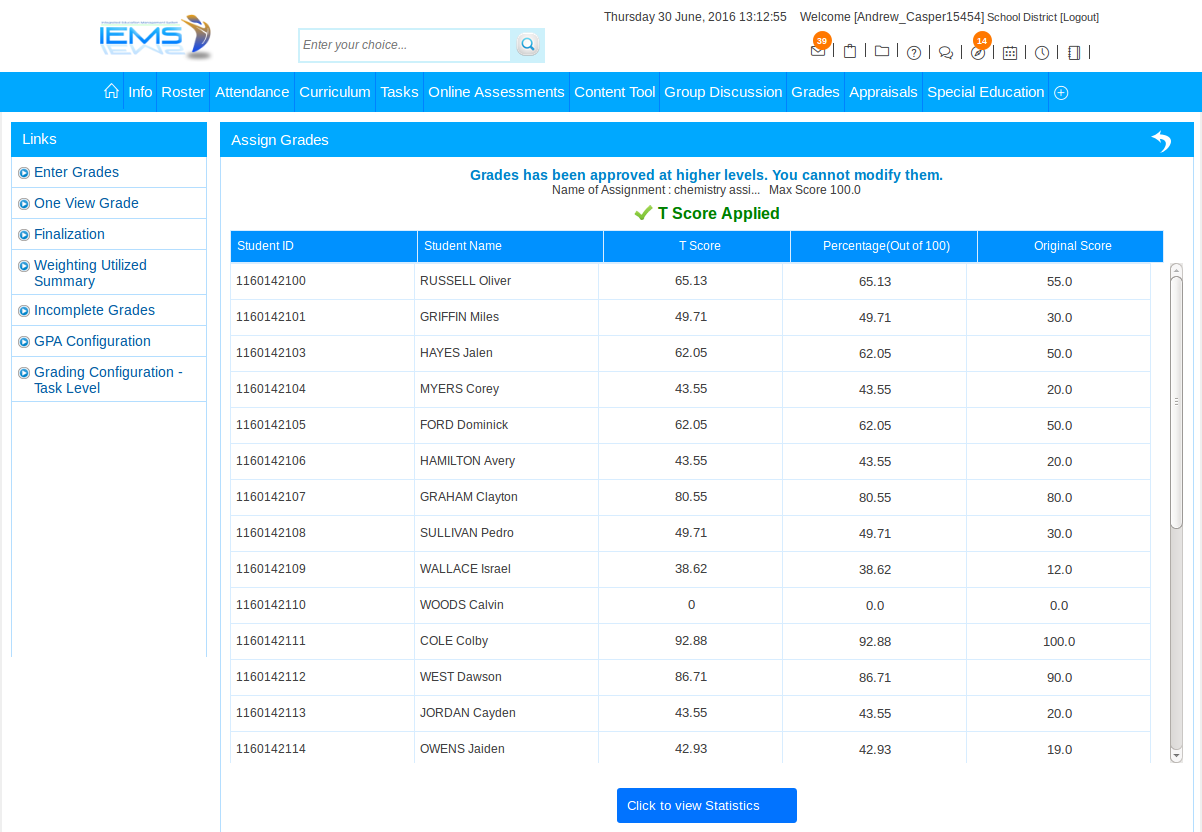This screenshot has height=832, width=1202.
Task: Open the Grades menu tab
Action: (815, 92)
